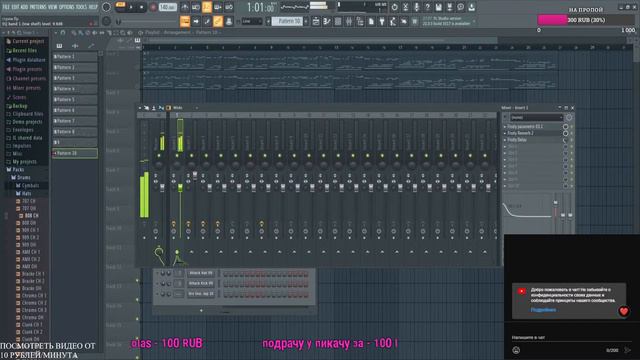Open the TOOLS menu

pos(81,7)
